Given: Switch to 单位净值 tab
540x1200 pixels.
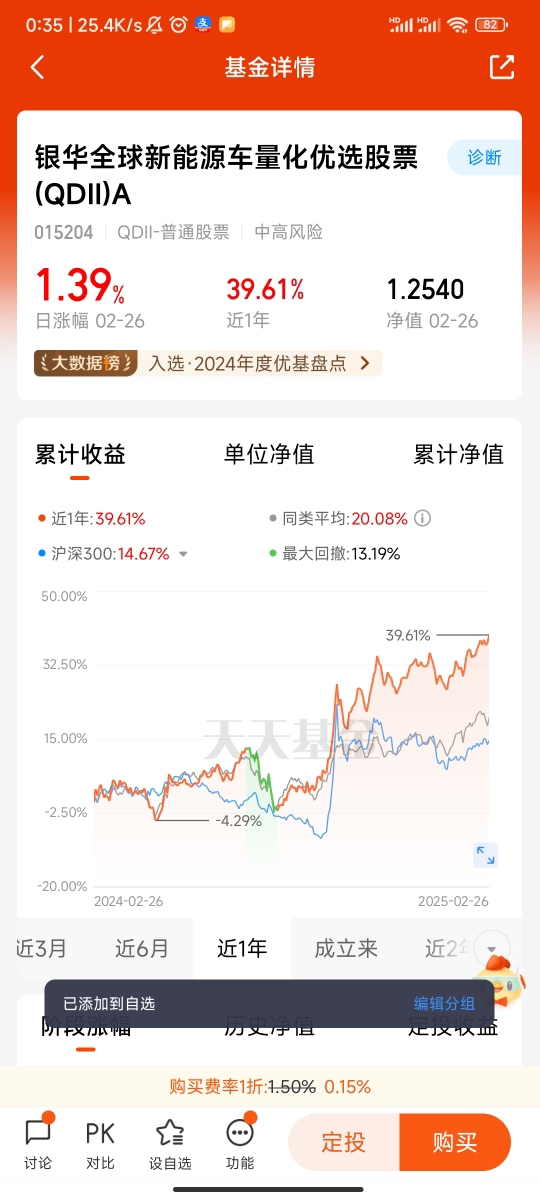Looking at the screenshot, I should pos(269,454).
